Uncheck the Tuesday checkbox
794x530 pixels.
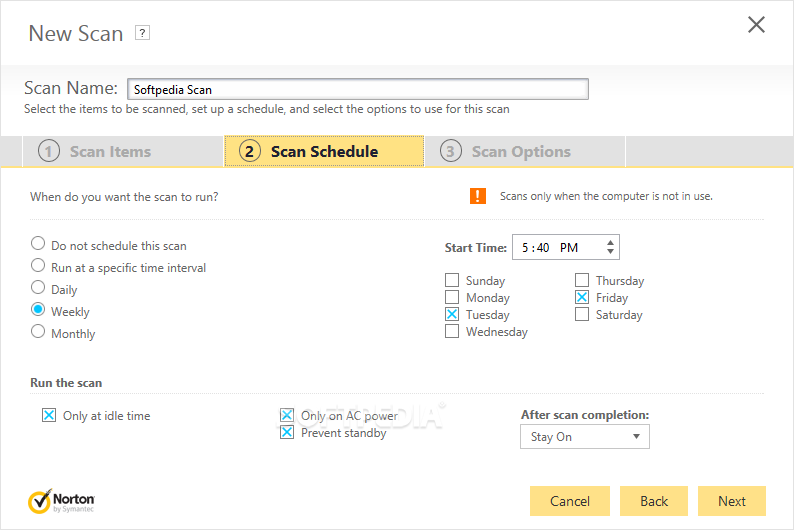(x=452, y=314)
